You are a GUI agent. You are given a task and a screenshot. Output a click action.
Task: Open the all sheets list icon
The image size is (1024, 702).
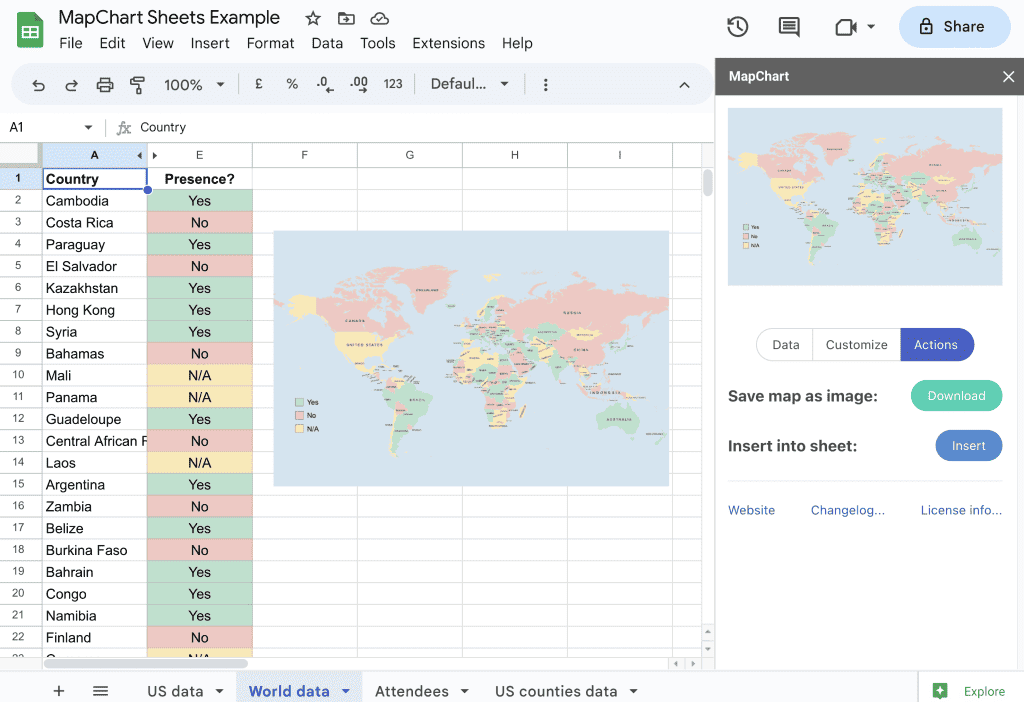[x=100, y=691]
